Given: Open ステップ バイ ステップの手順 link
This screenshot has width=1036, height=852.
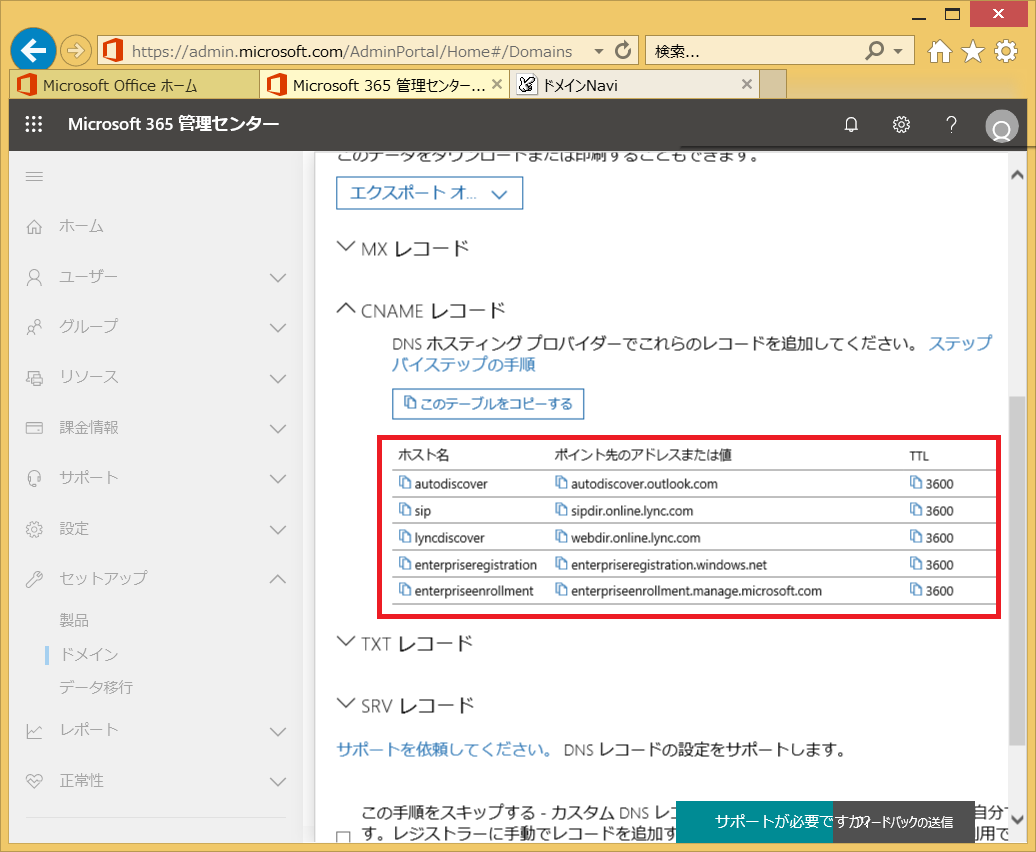Looking at the screenshot, I should pos(691,353).
